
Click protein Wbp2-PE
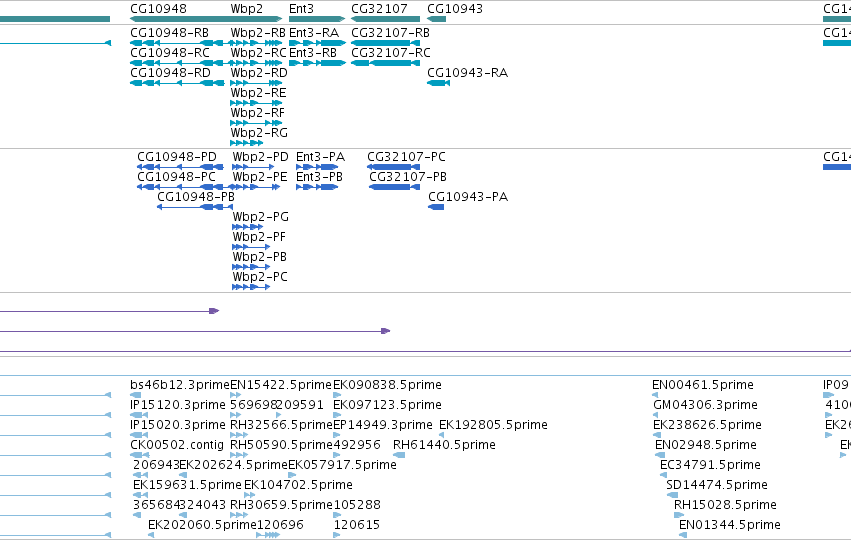(260, 177)
